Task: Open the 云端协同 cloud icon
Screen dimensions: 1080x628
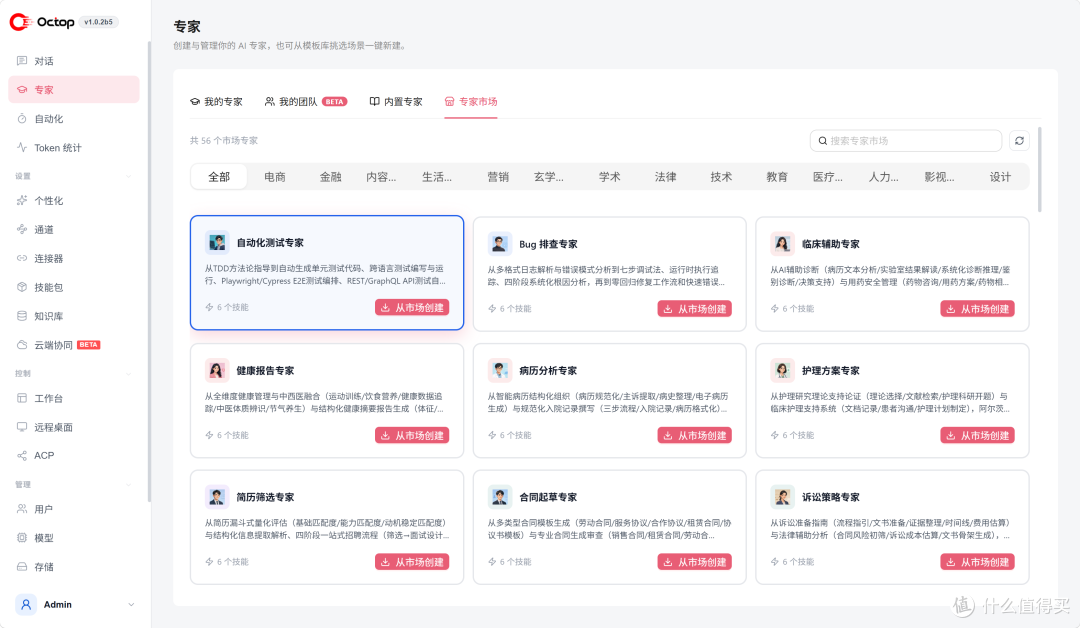Action: click(22, 345)
